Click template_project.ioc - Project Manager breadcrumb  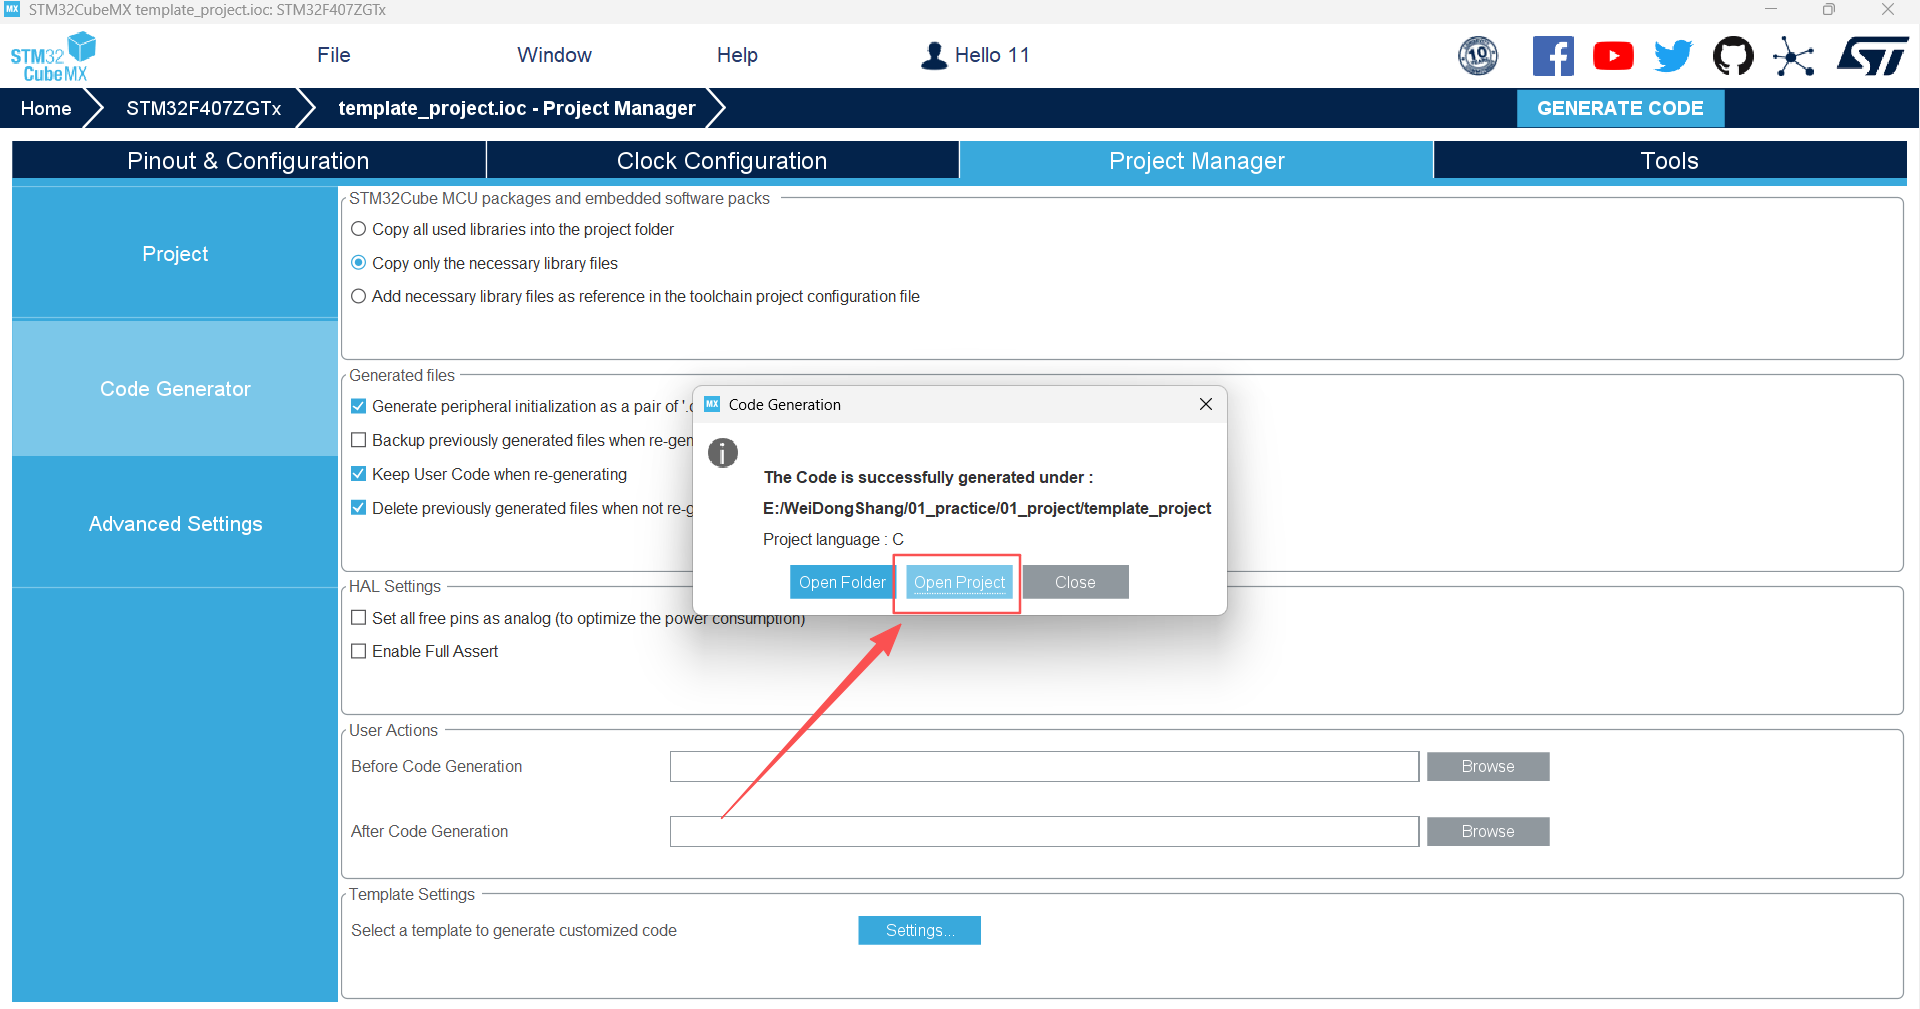click(517, 108)
